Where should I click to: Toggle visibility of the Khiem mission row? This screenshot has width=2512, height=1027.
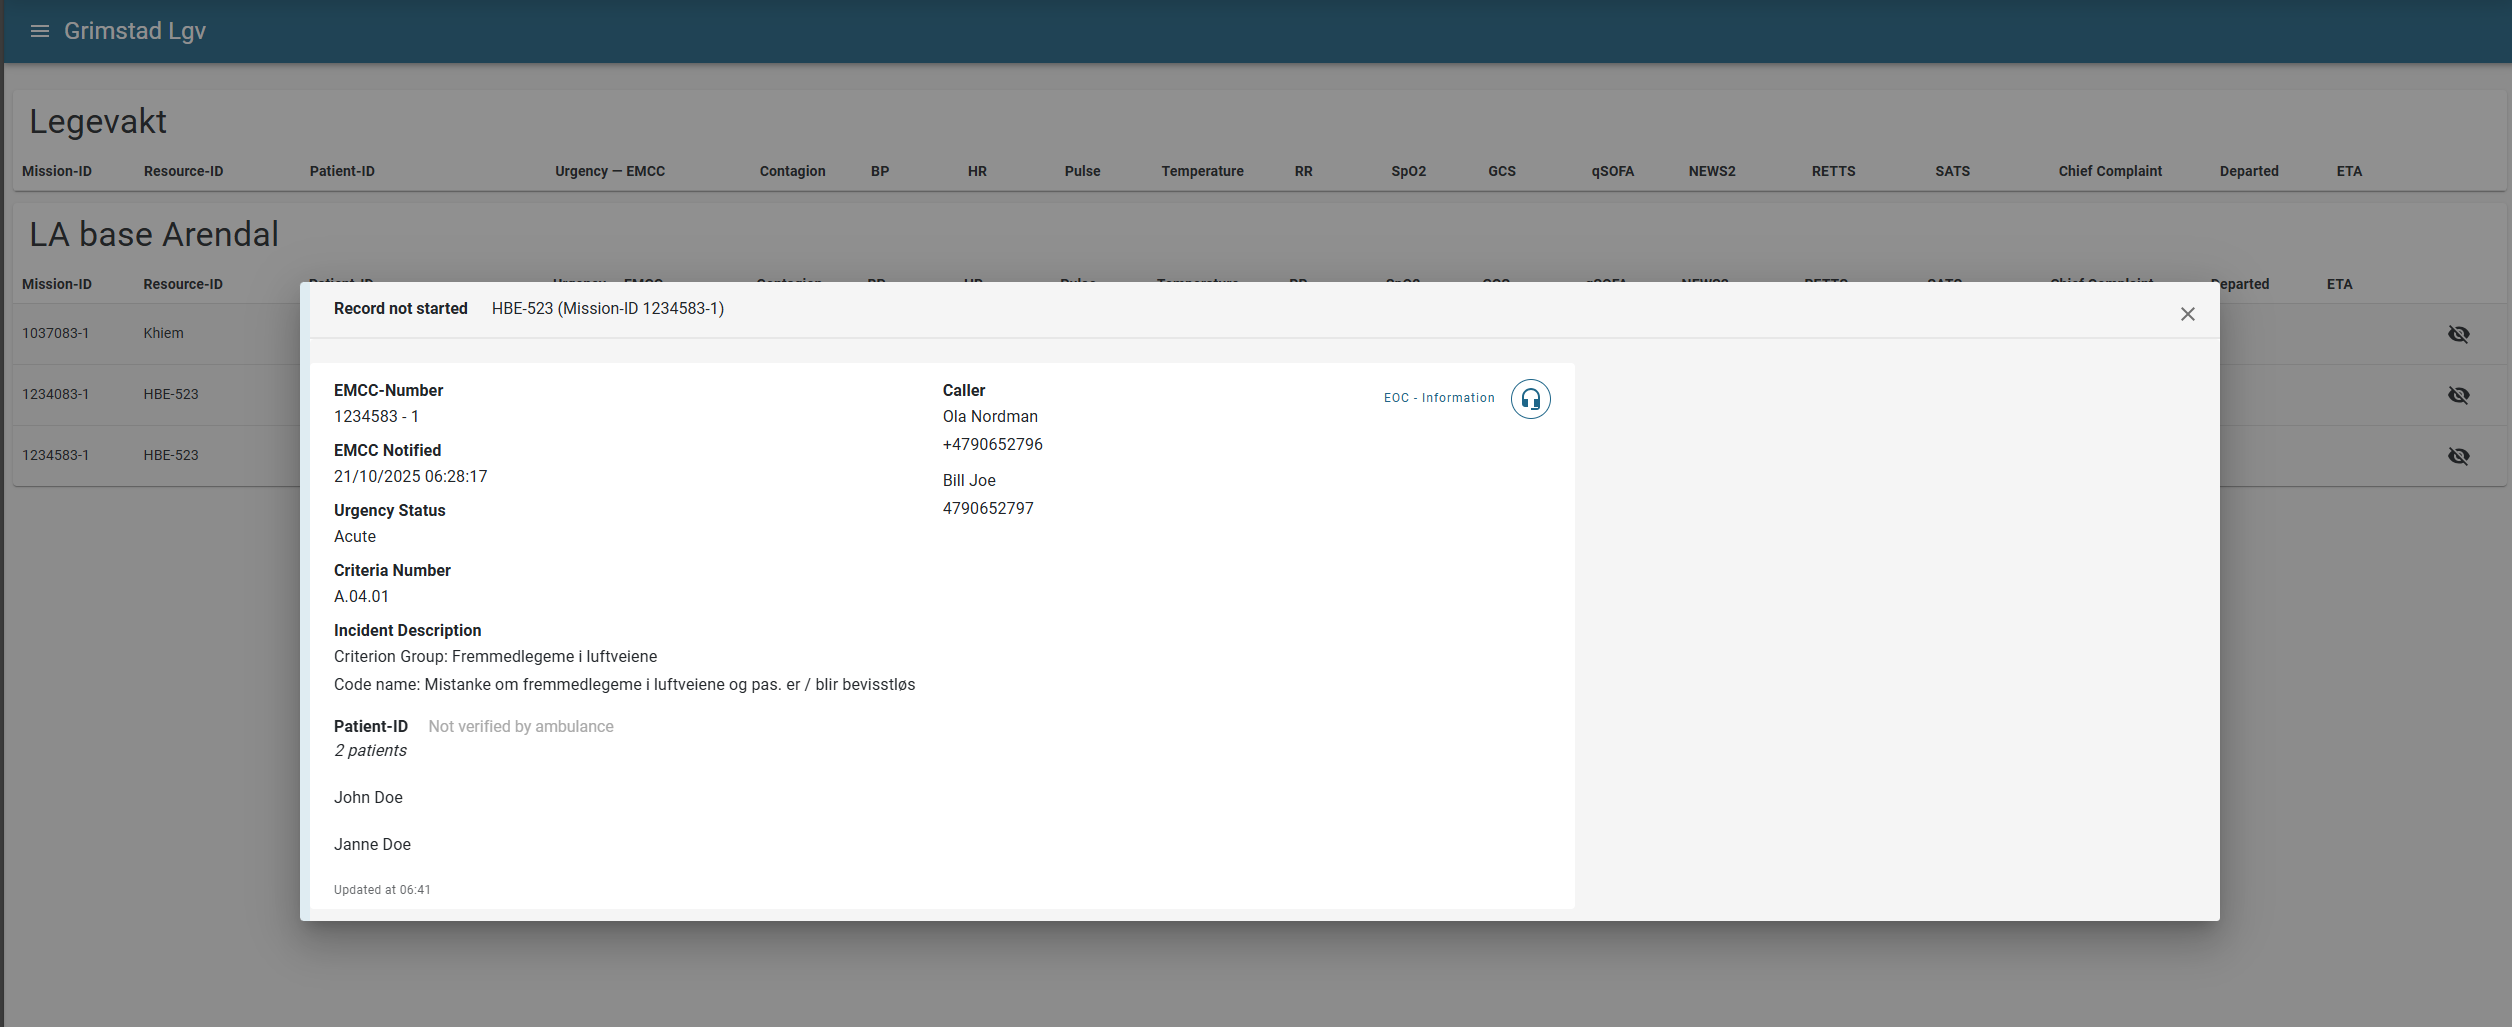click(2458, 334)
